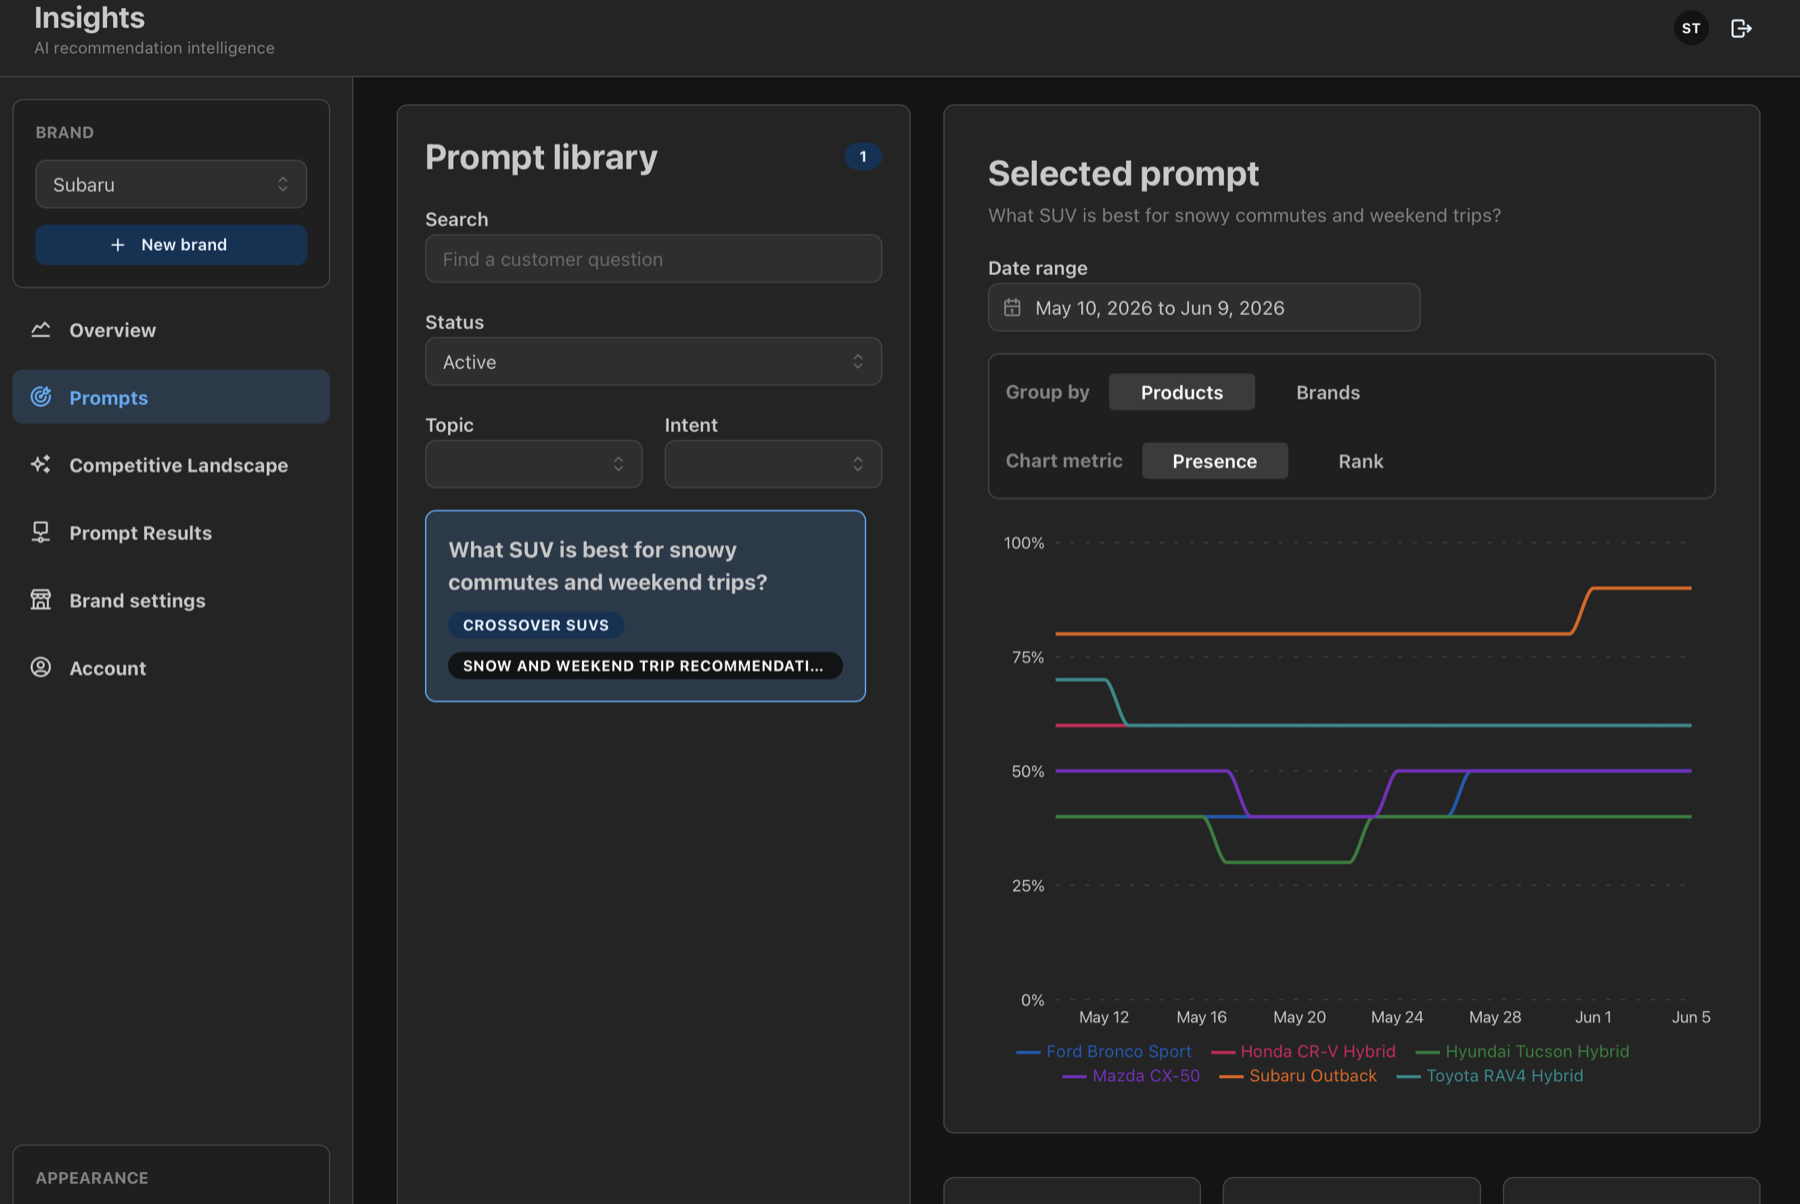The image size is (1800, 1204).
Task: Click the 75% axis label
Action: coord(1028,657)
